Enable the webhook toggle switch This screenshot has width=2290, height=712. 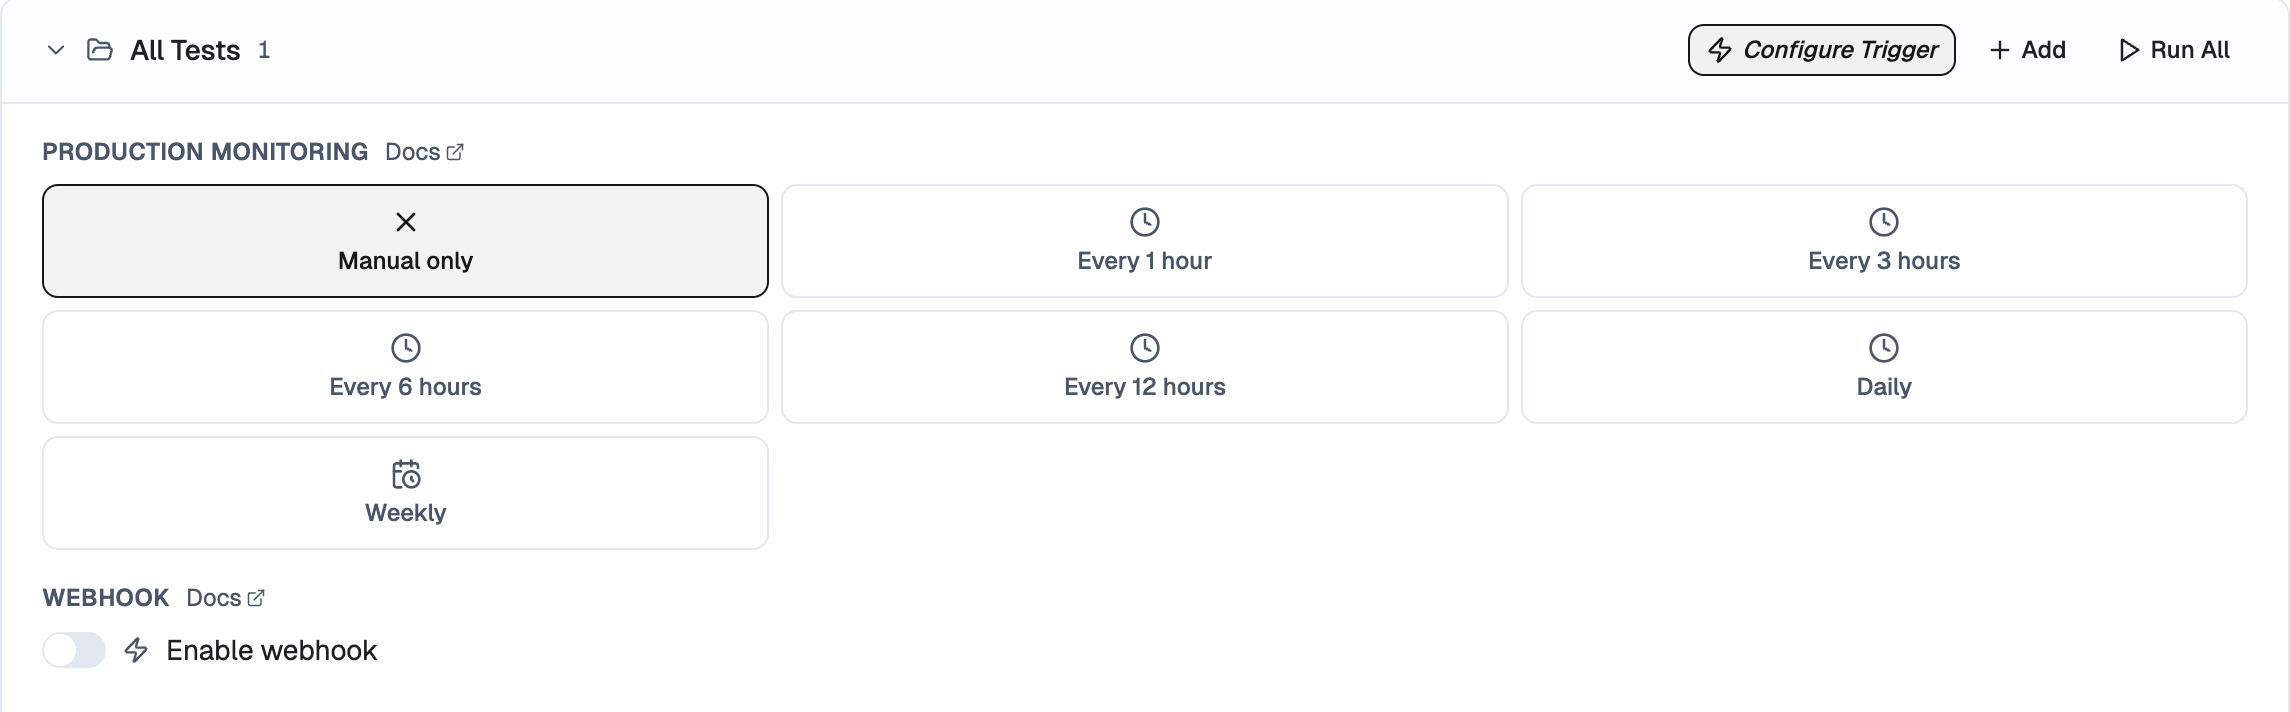pyautogui.click(x=74, y=650)
